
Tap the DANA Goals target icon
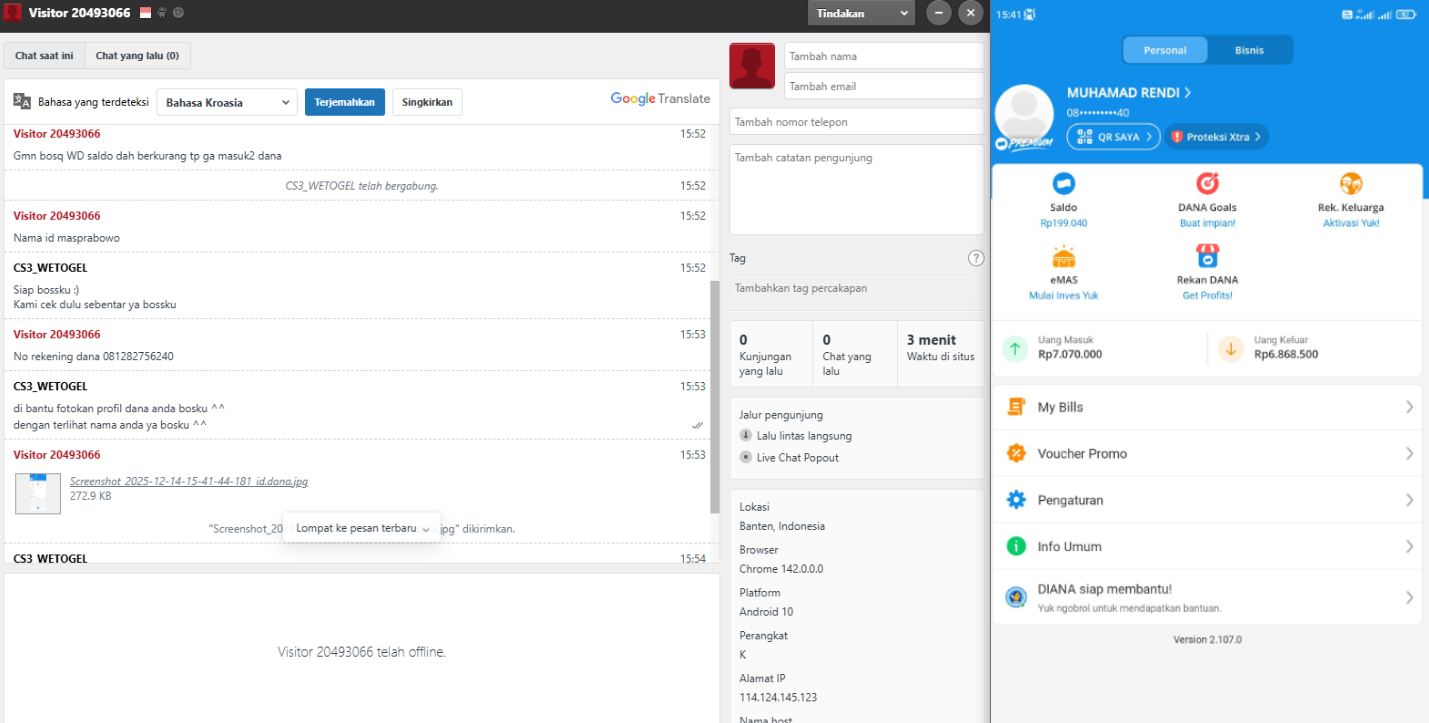[1207, 184]
